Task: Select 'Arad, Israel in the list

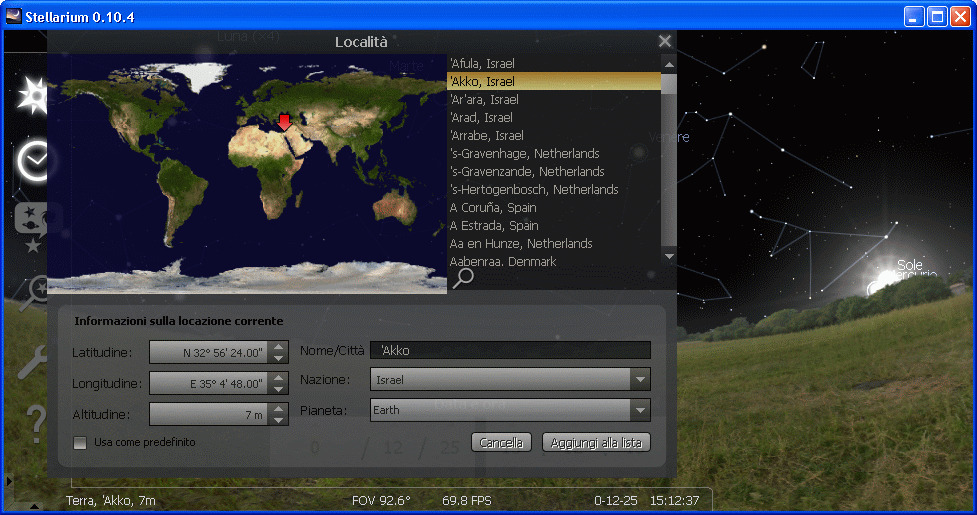Action: [x=554, y=118]
